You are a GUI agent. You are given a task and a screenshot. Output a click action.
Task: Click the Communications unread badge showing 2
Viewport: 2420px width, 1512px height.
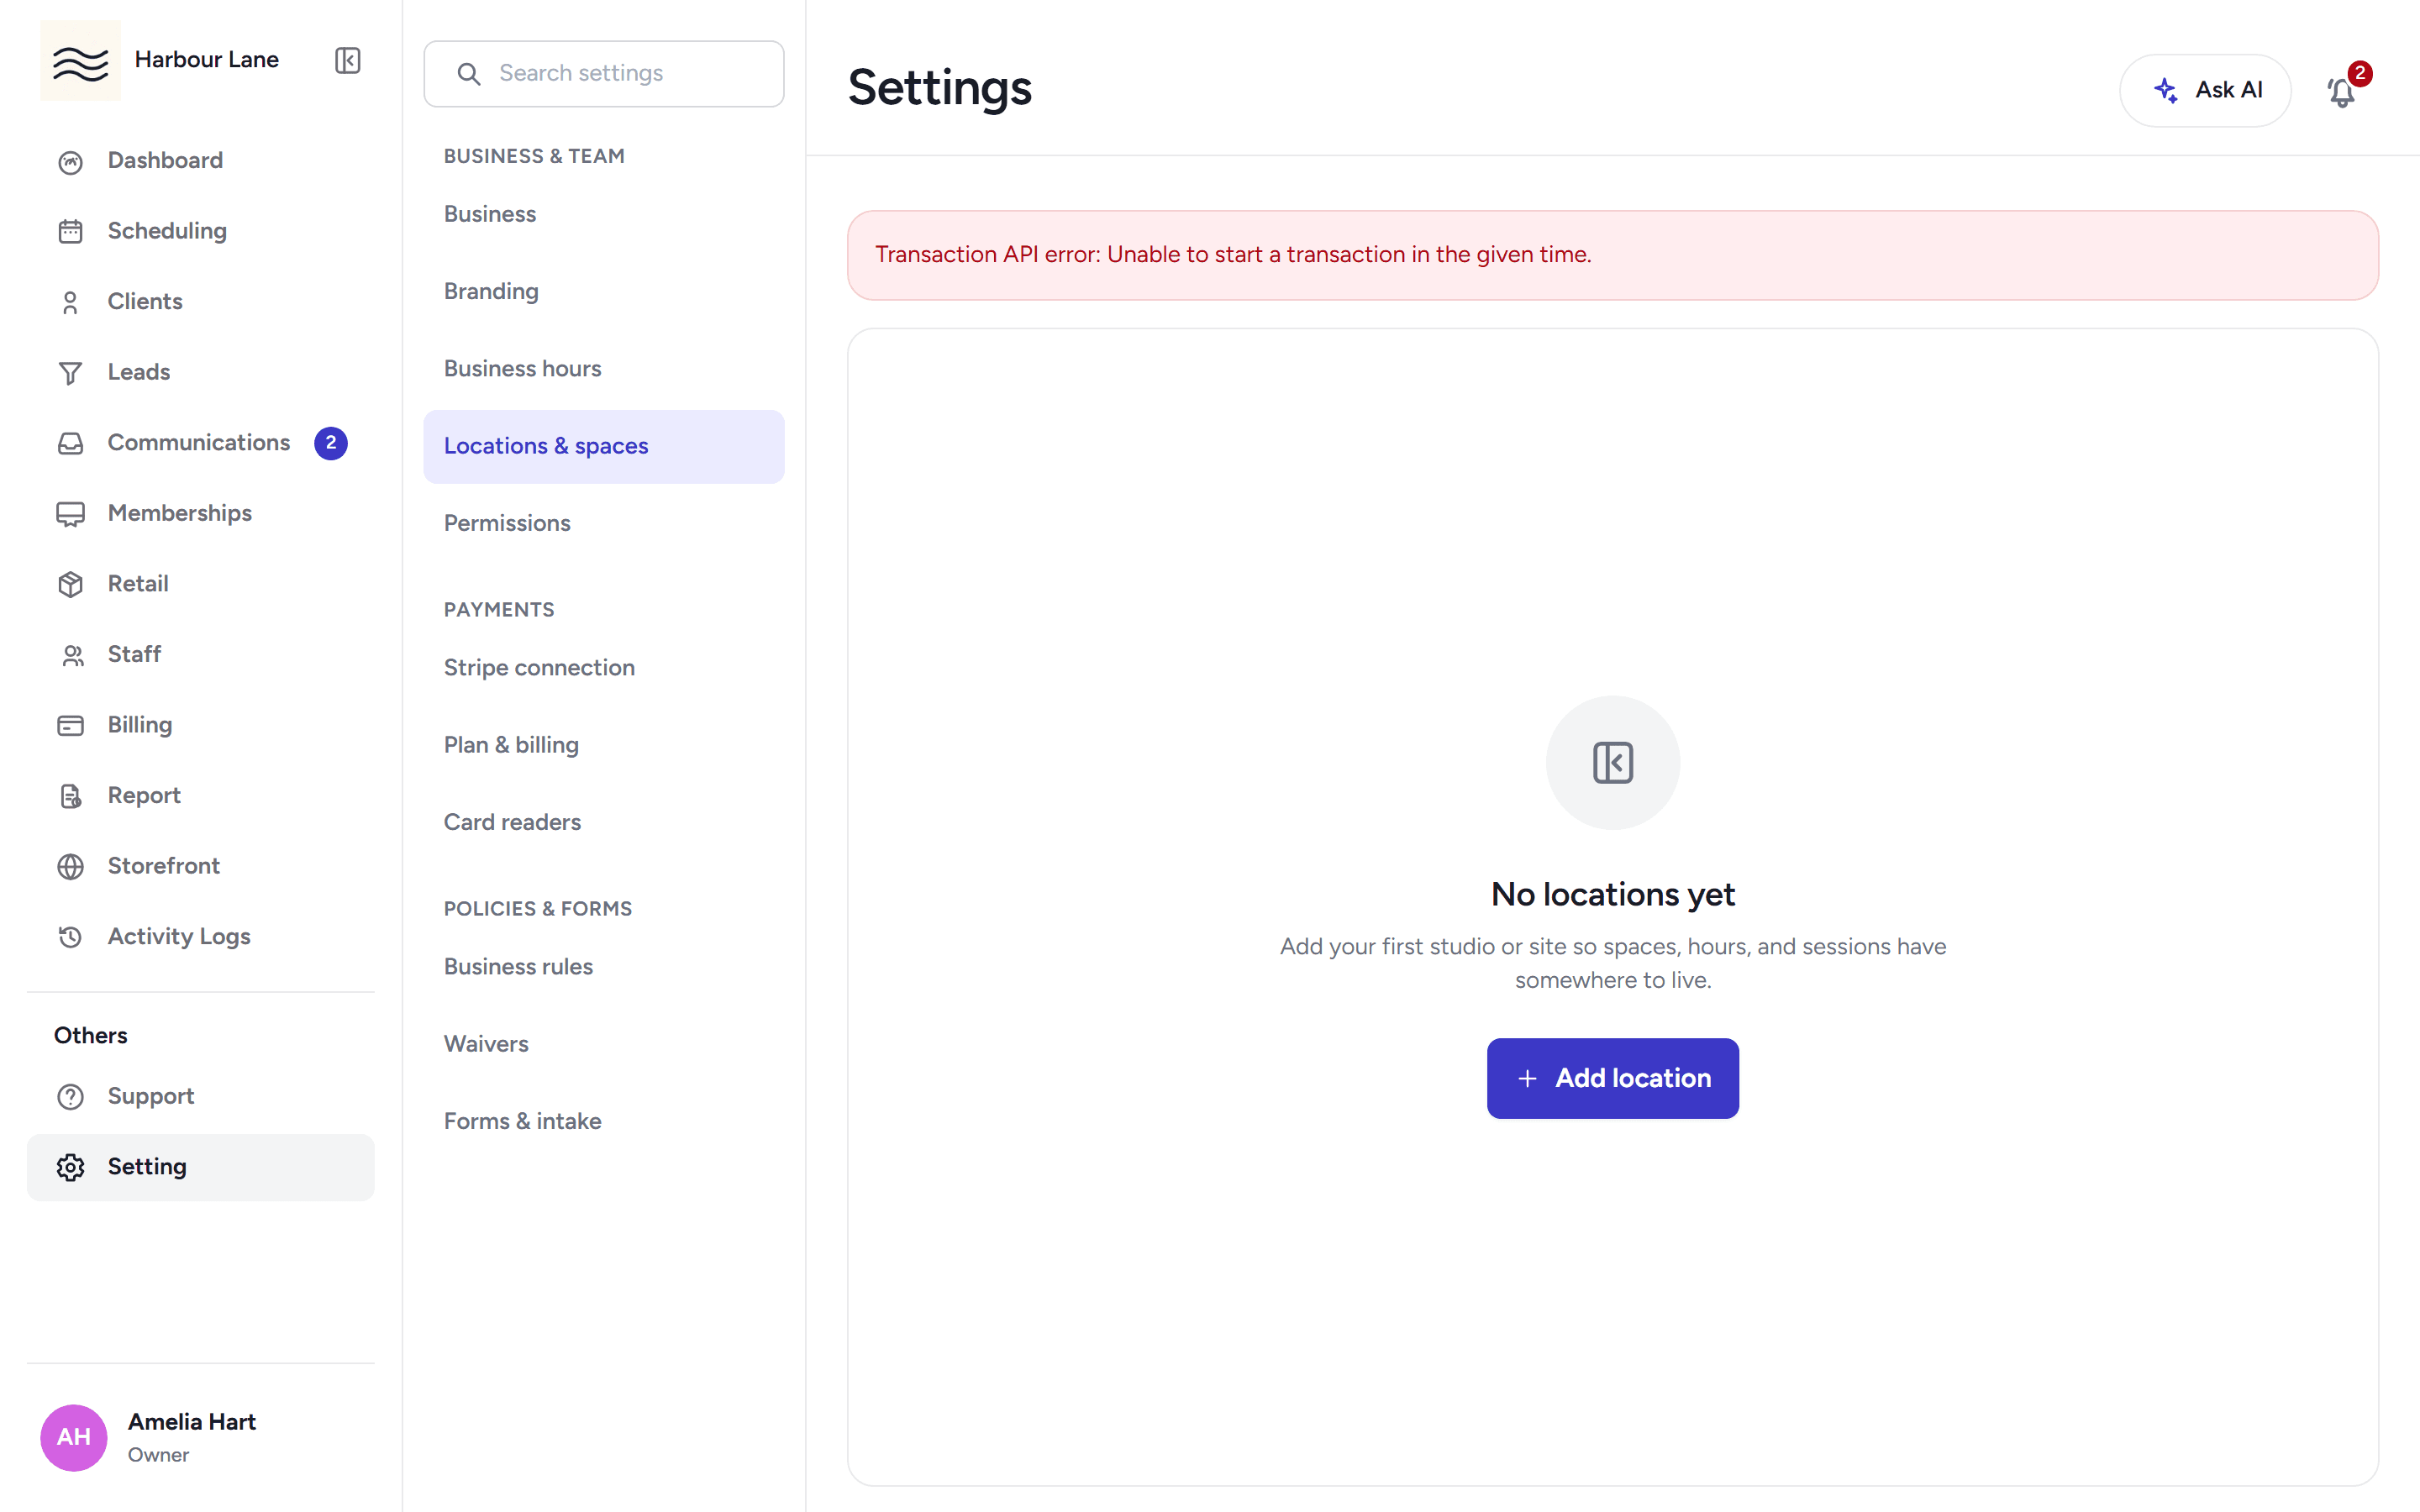pyautogui.click(x=330, y=443)
